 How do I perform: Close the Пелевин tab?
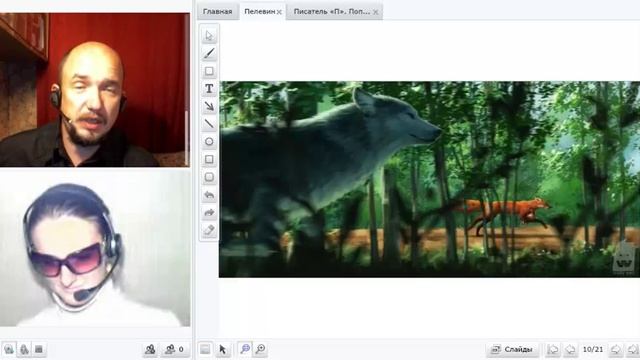[x=279, y=12]
